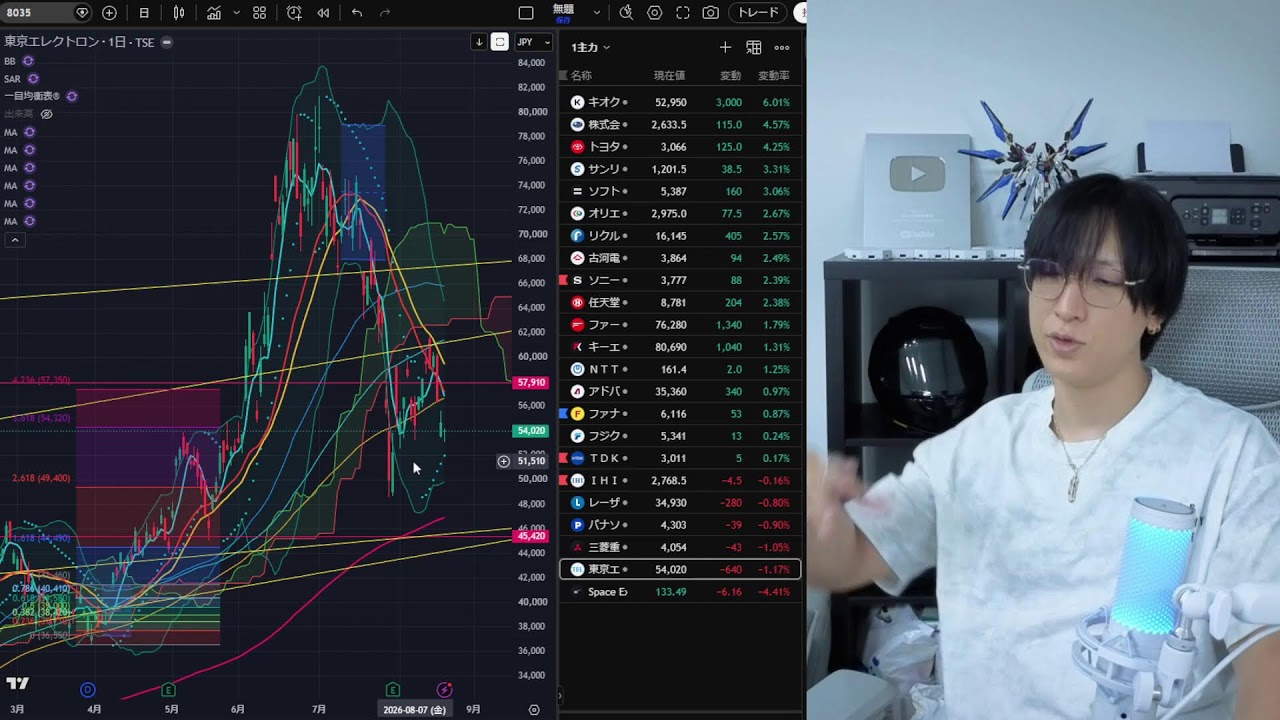The image size is (1280, 720).
Task: Select キーエ in the watchlist
Action: coord(680,347)
